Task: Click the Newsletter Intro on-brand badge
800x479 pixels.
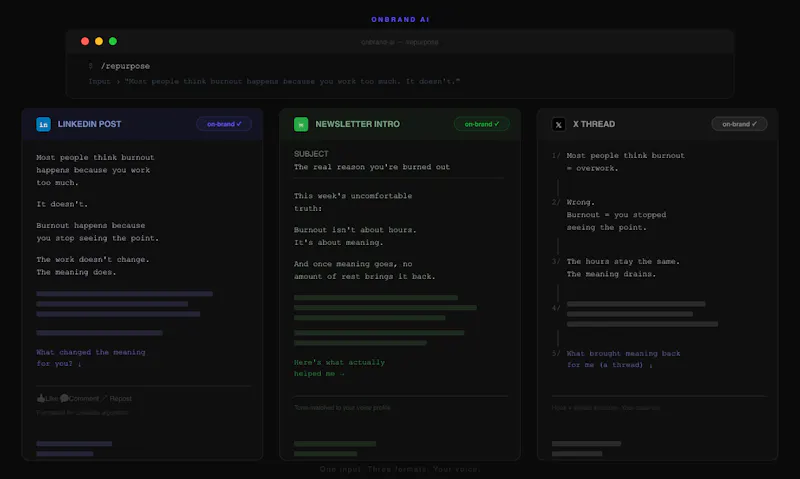Action: [x=482, y=124]
